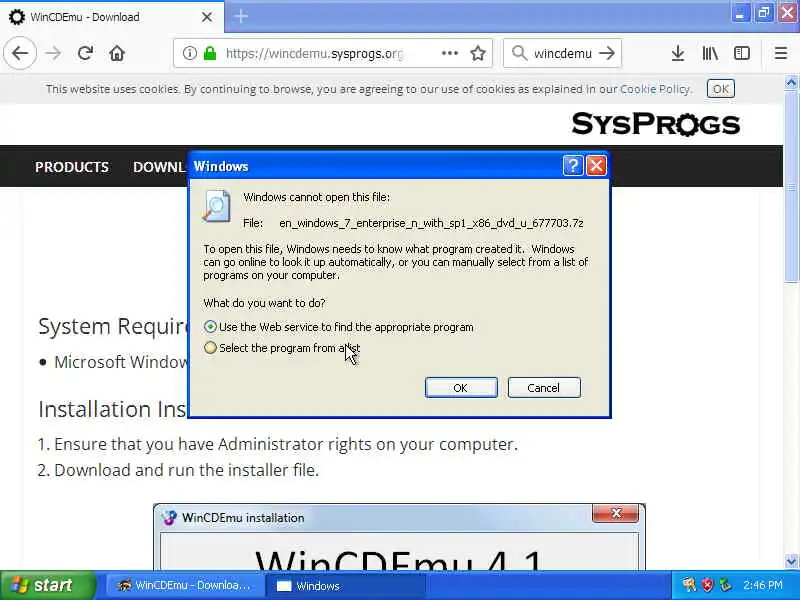Switch to WinCDEmu Firefox taskbar button
Viewport: 800px width, 600px height.
(x=185, y=585)
